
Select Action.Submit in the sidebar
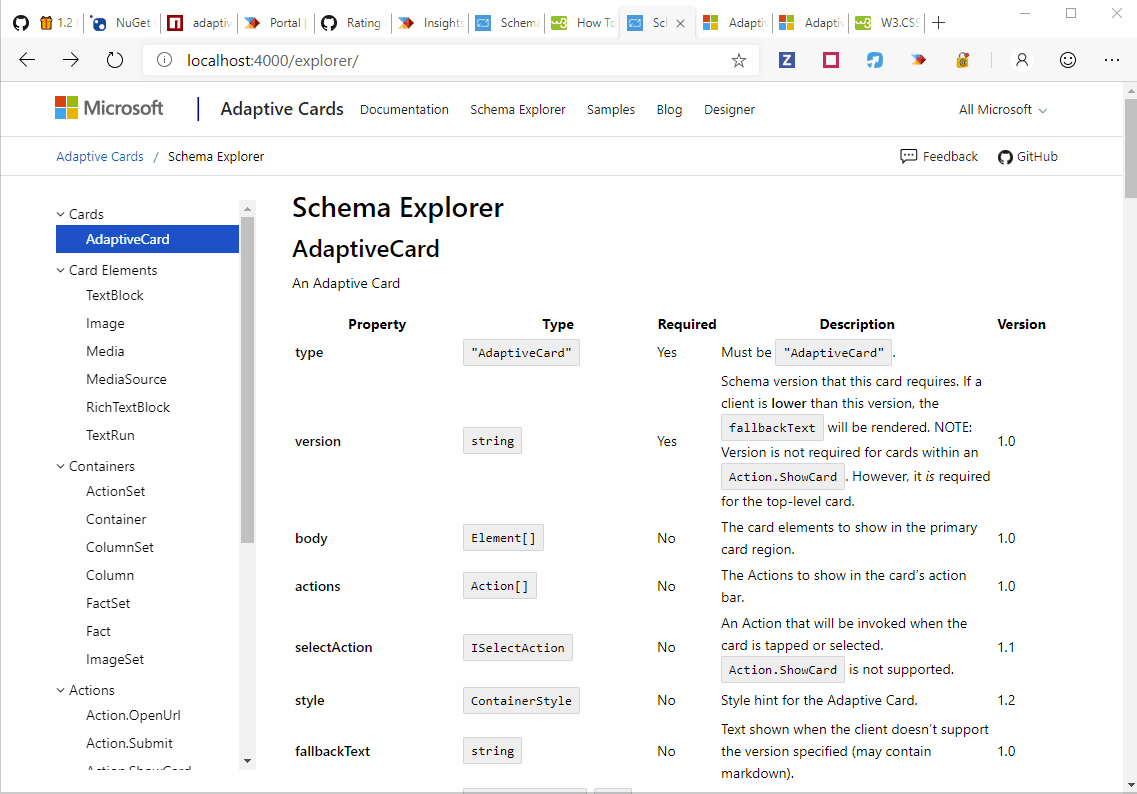tap(129, 743)
